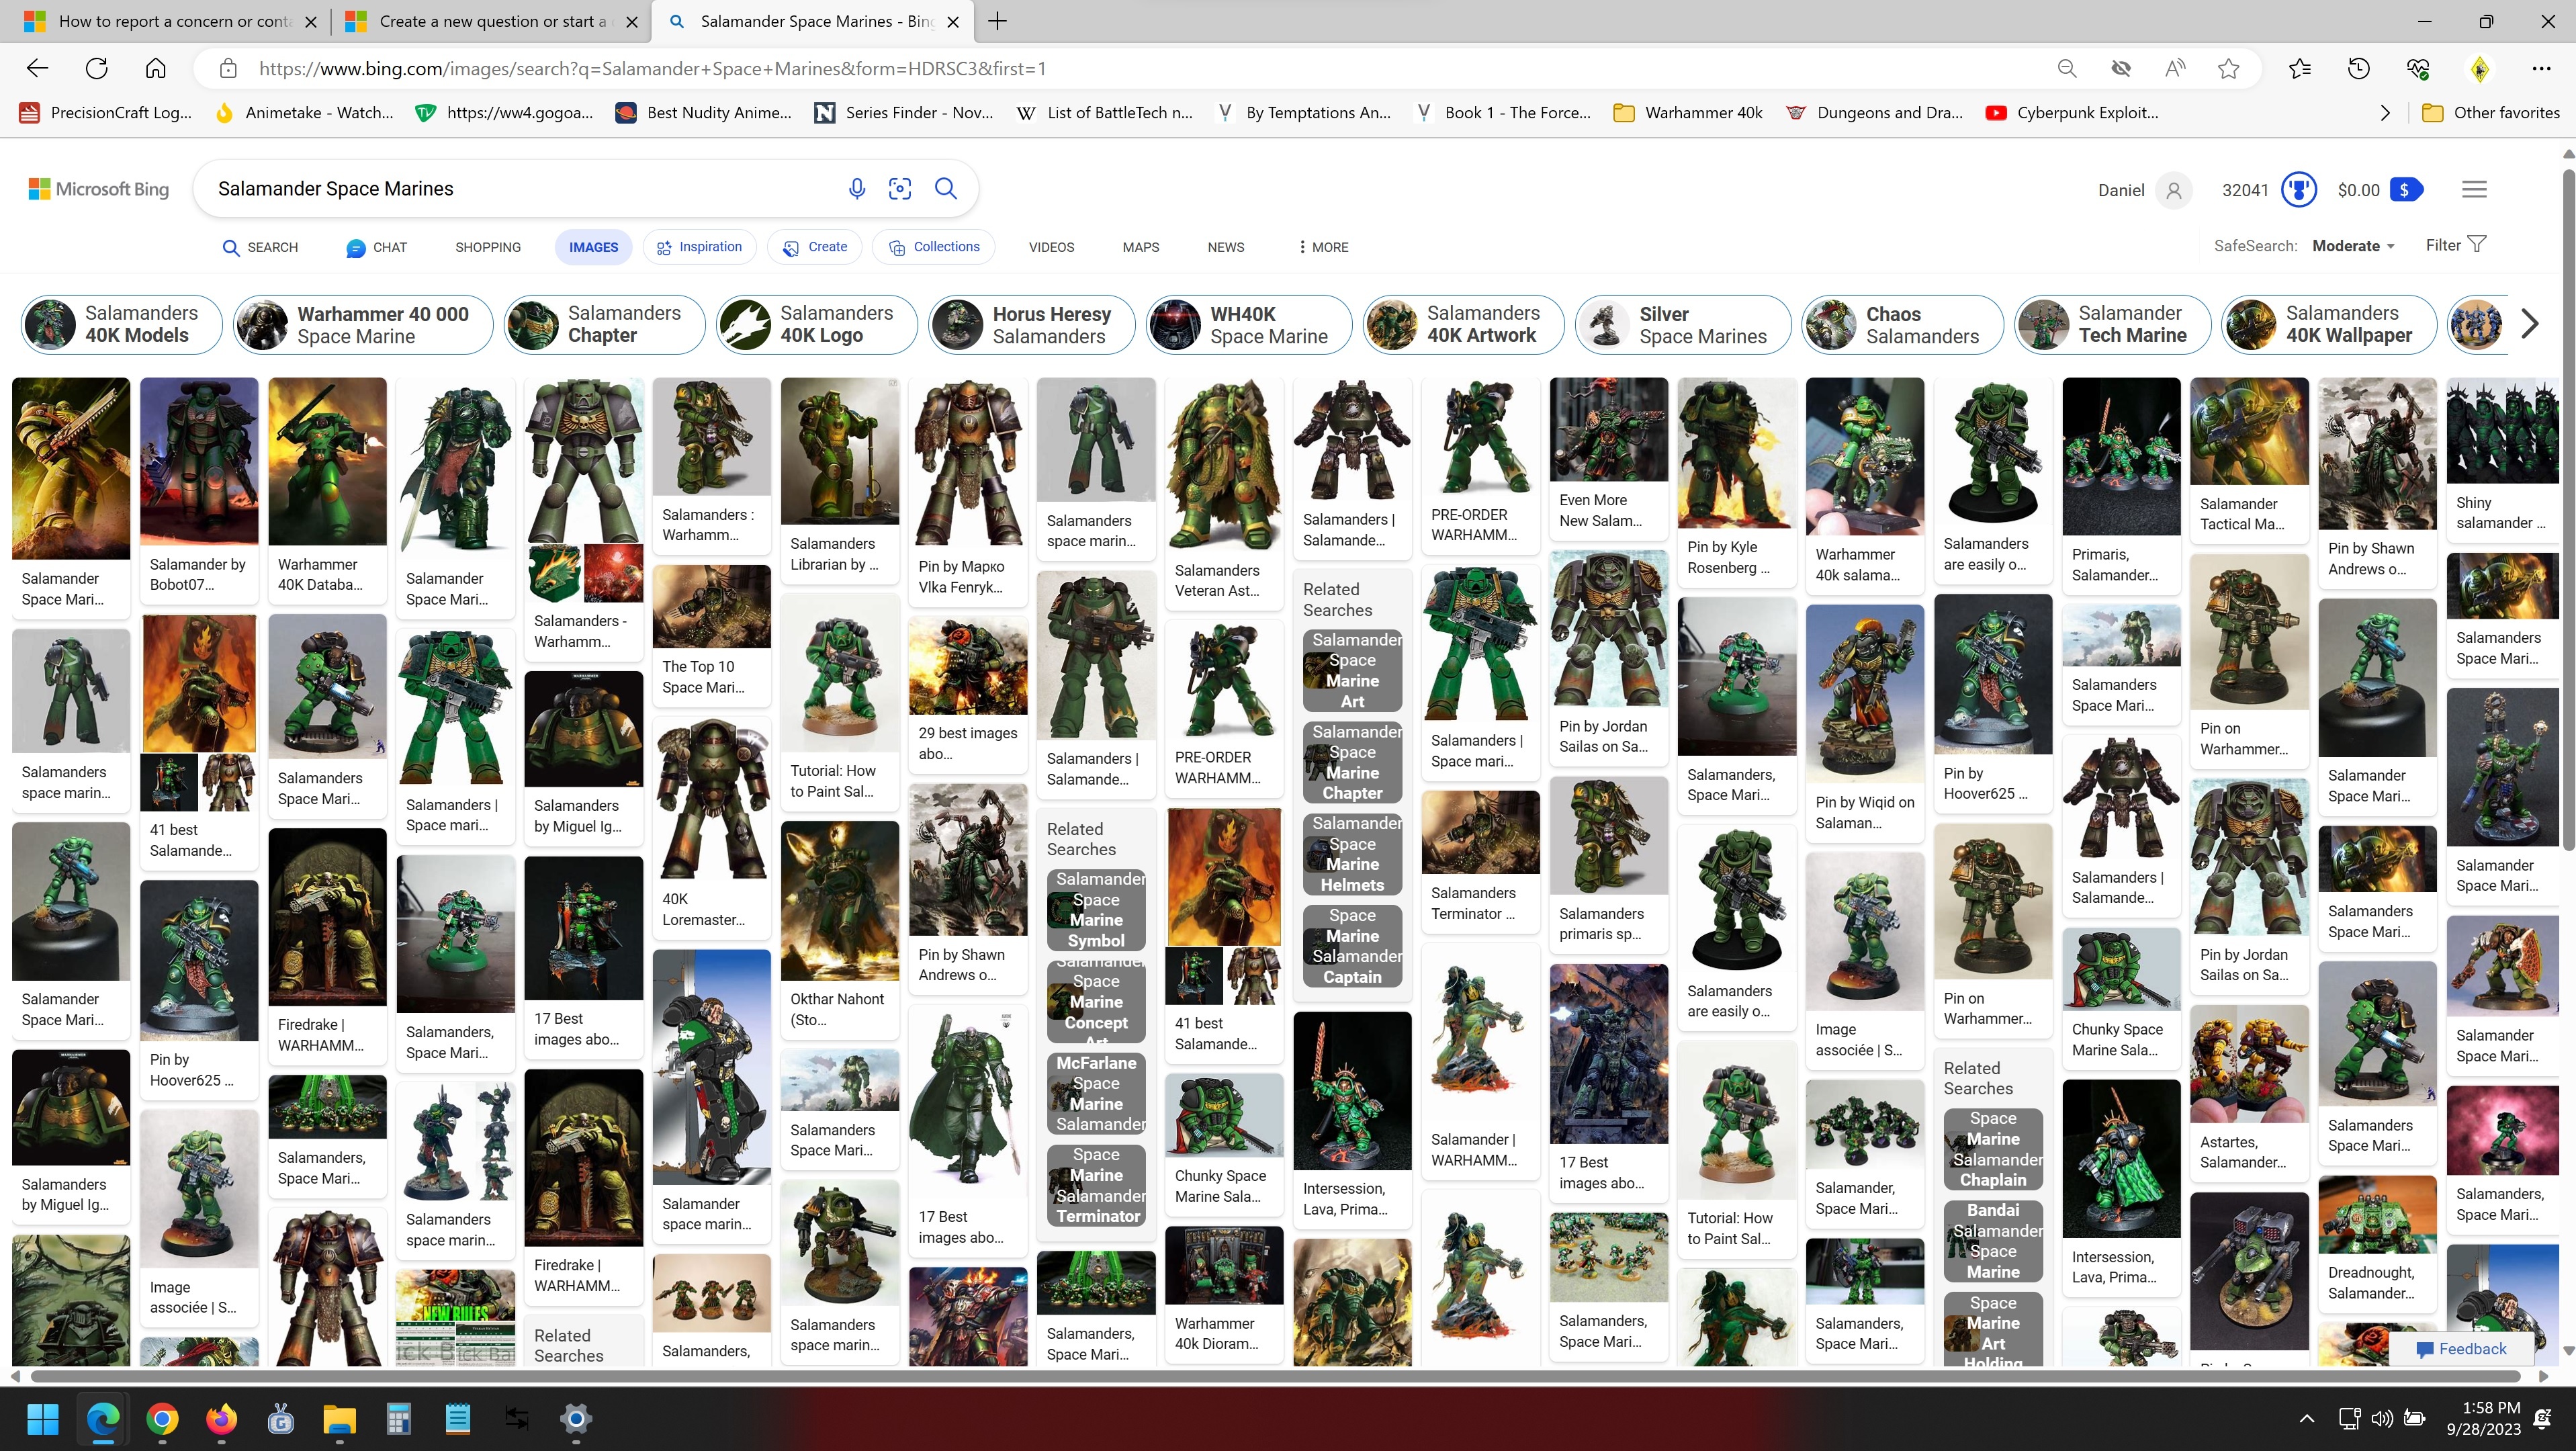
Task: Switch to the VIDEOS tab
Action: click(1051, 247)
